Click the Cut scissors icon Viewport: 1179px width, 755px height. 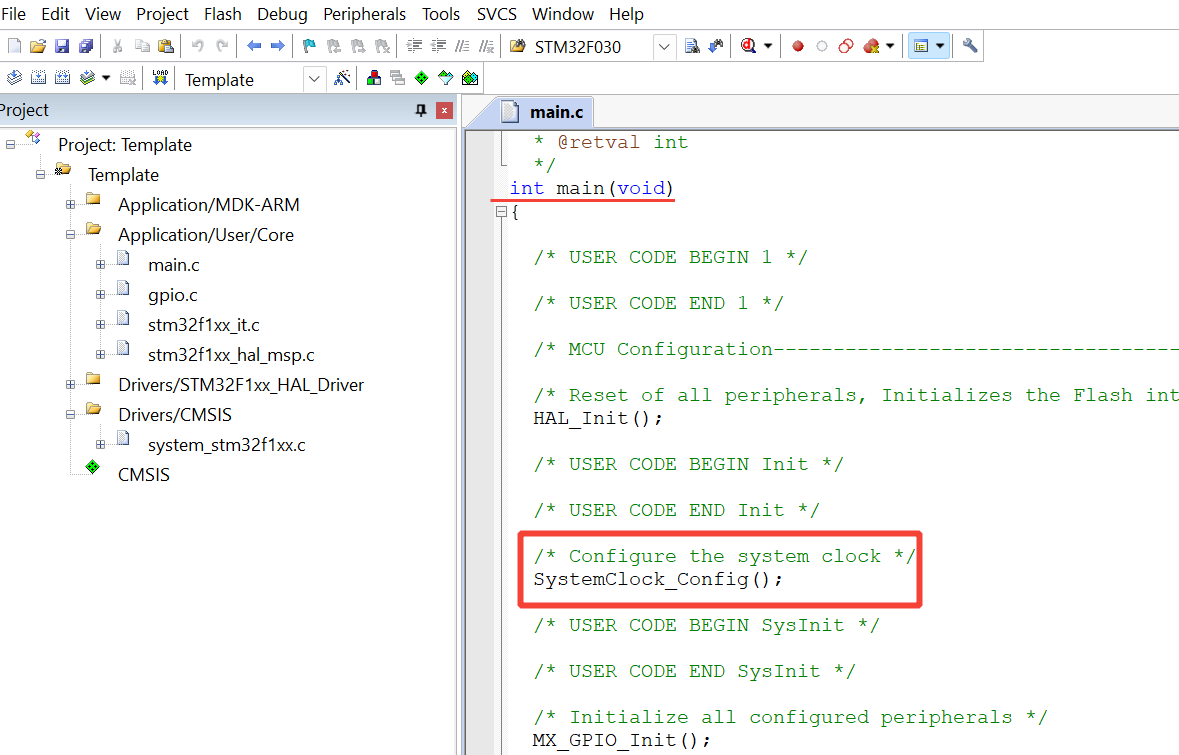117,46
